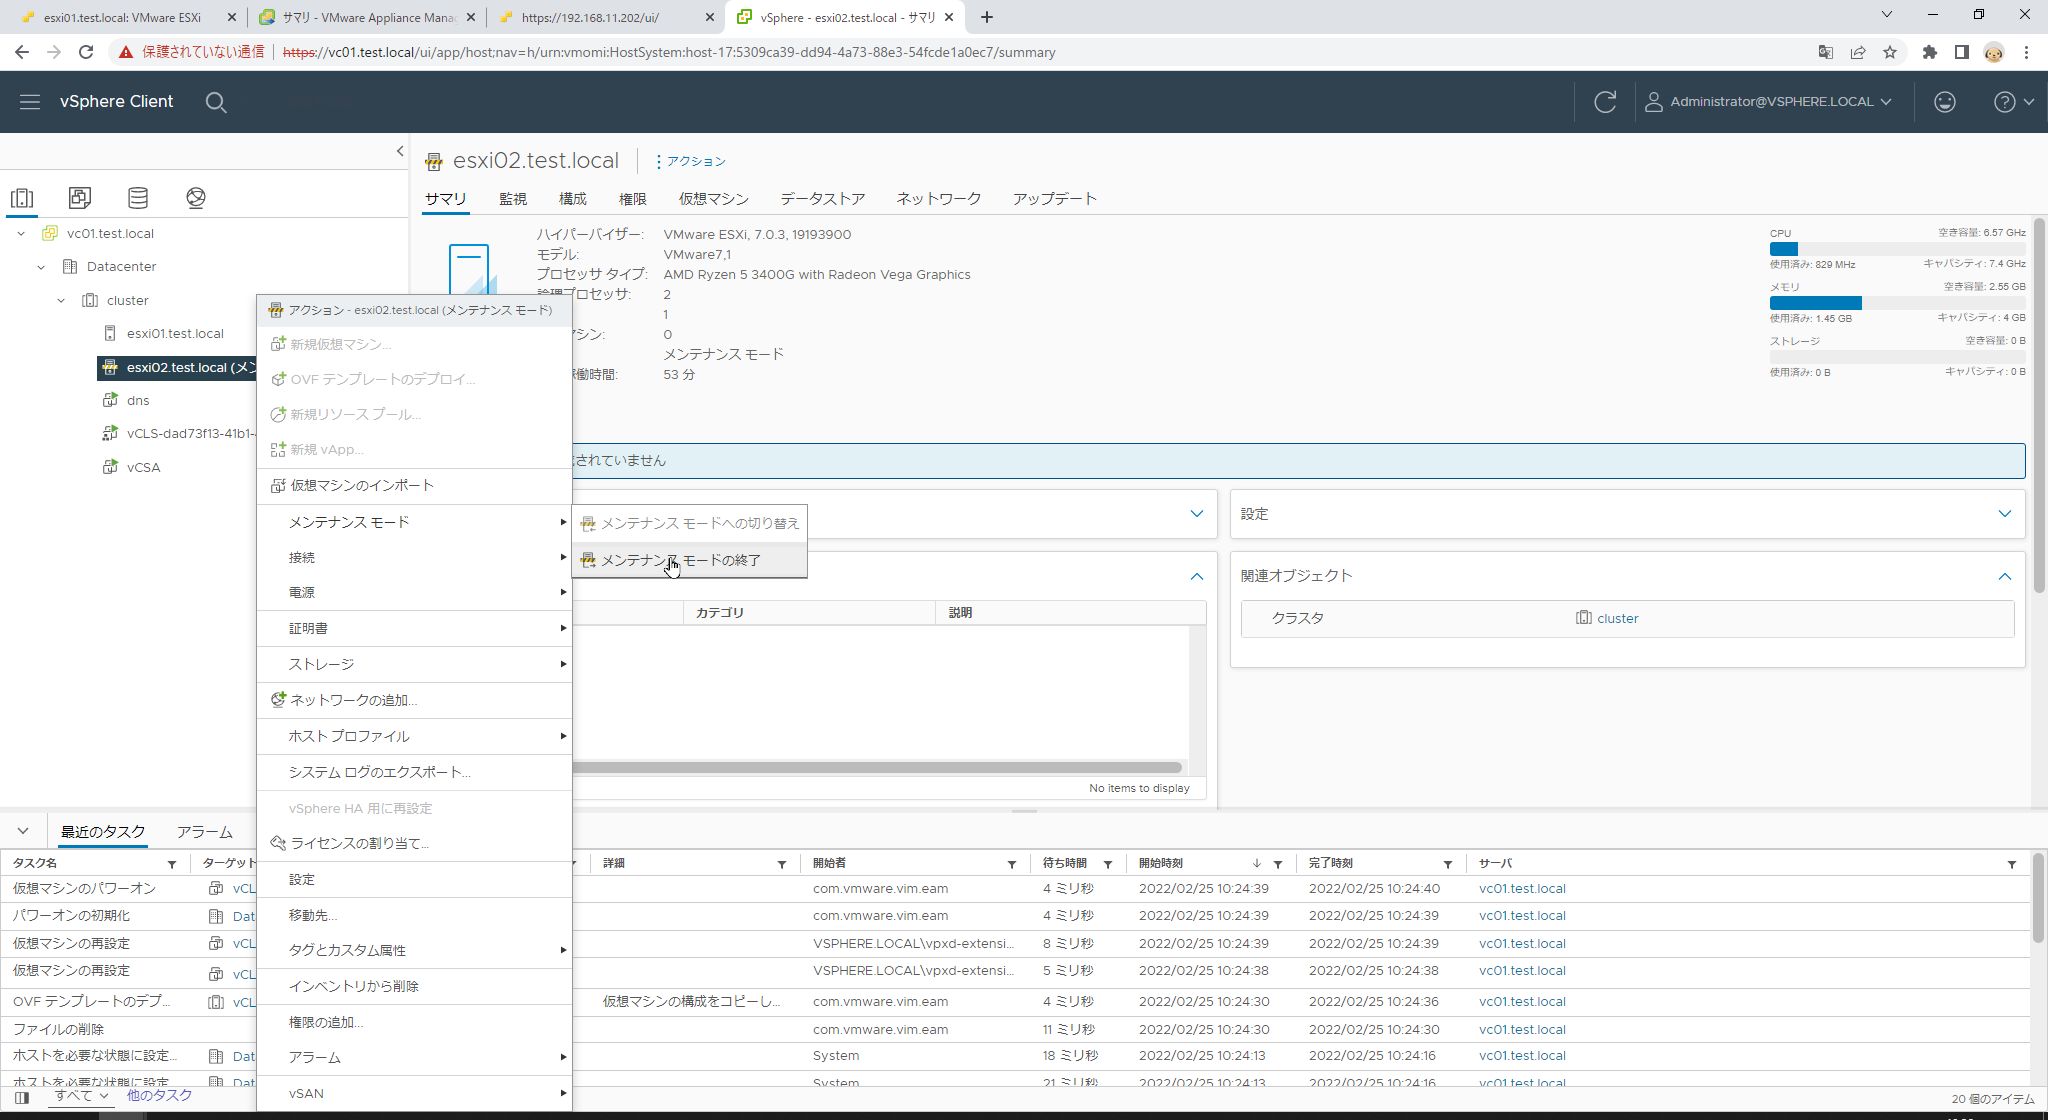The width and height of the screenshot is (2048, 1120).
Task: Collapse the left navigation pane
Action: 400,151
